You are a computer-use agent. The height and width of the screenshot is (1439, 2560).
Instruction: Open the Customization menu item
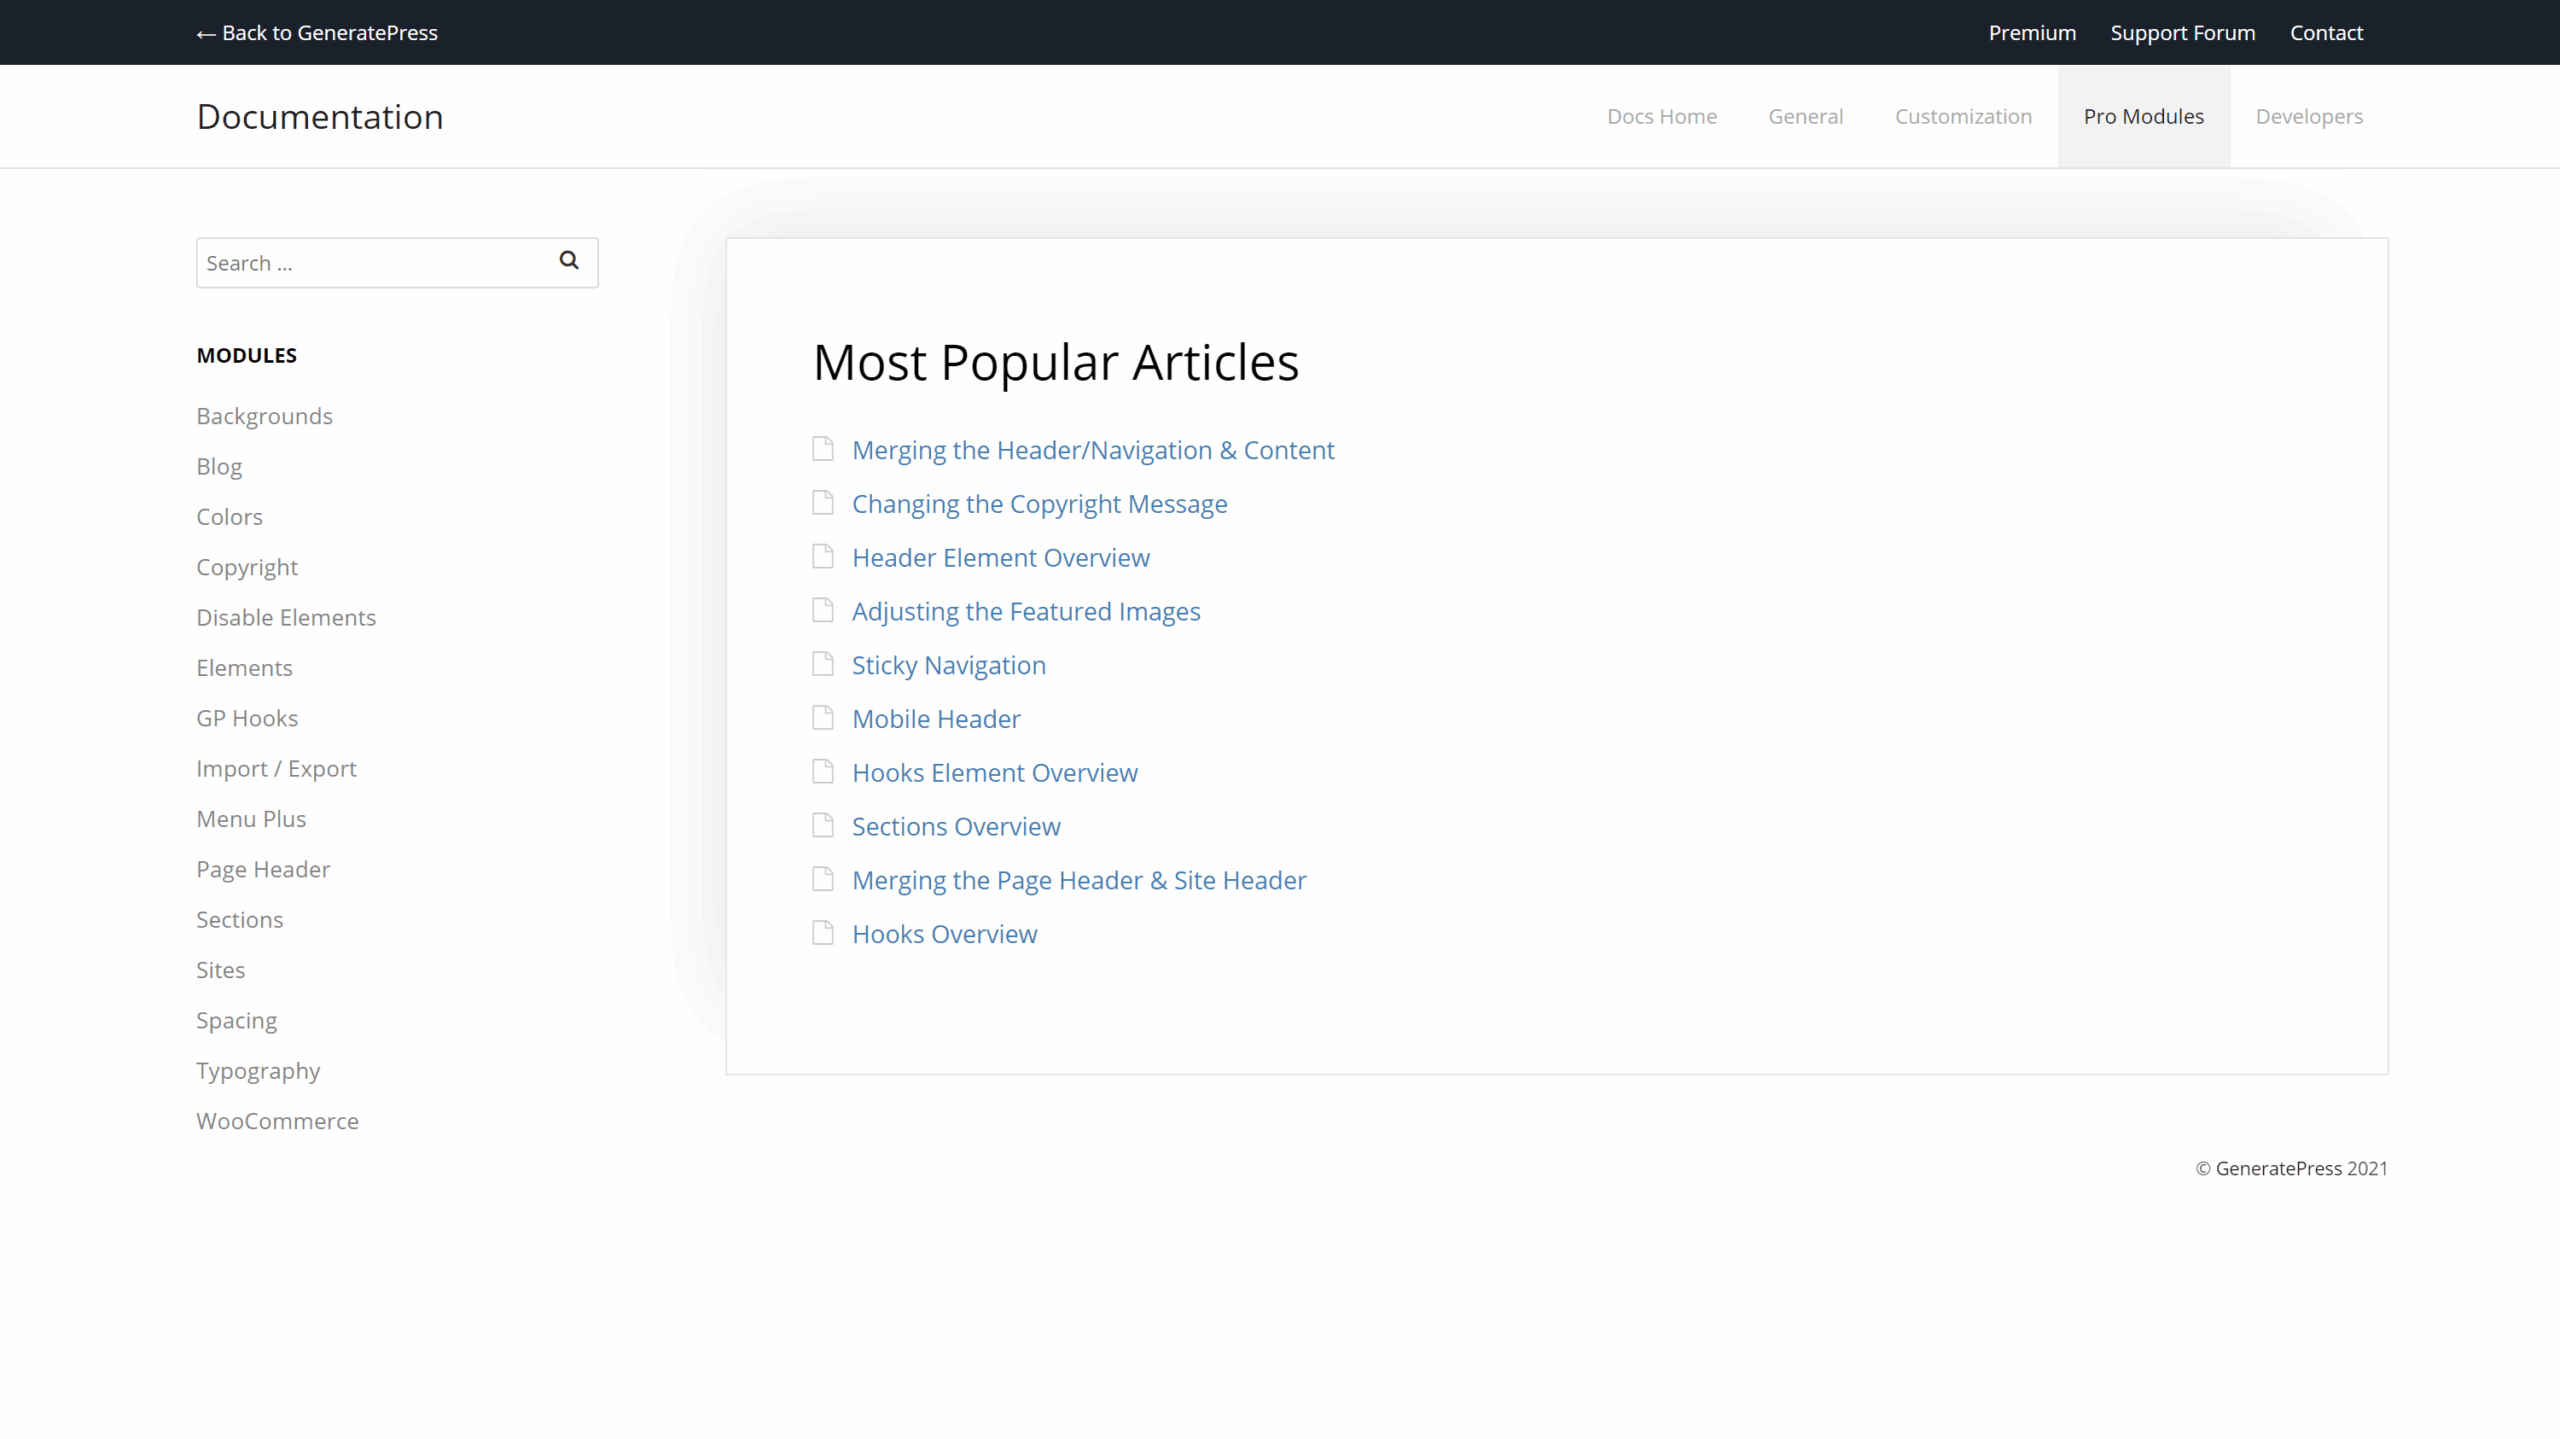tap(1963, 117)
